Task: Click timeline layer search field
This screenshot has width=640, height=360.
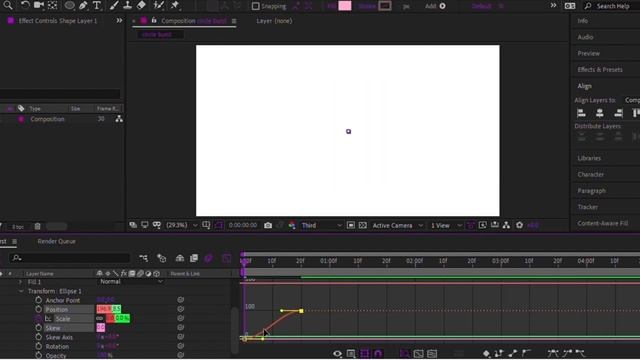Action: tap(70, 258)
